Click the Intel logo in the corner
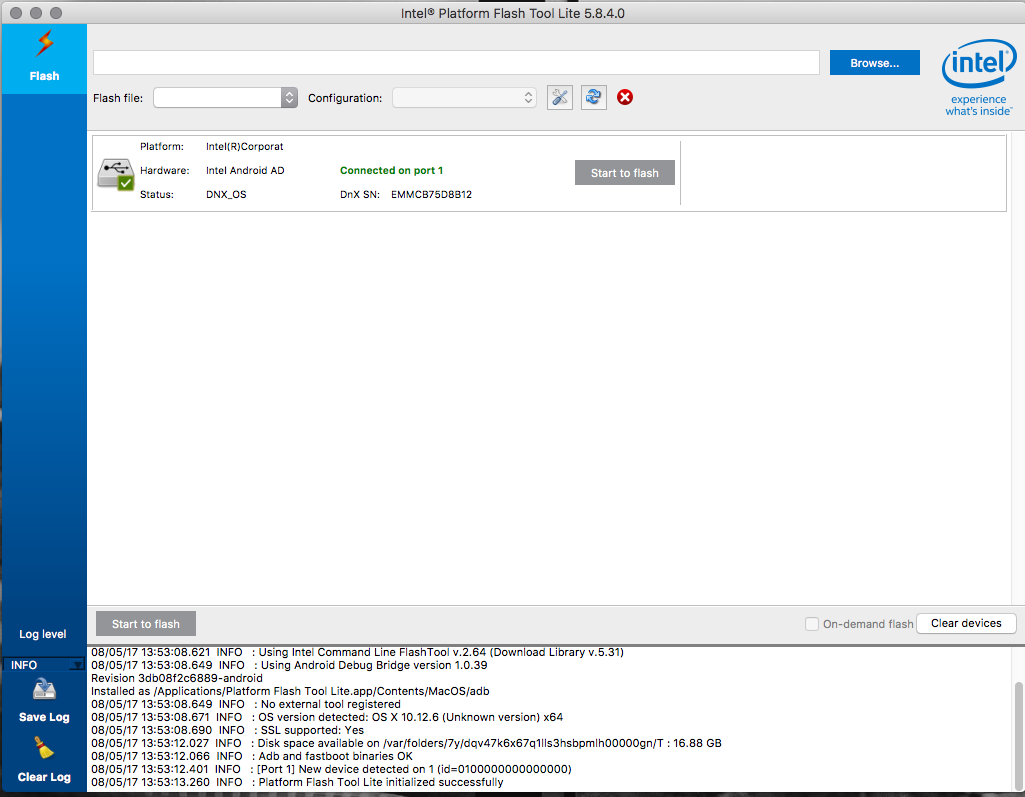Viewport: 1025px width, 797px height. [978, 63]
